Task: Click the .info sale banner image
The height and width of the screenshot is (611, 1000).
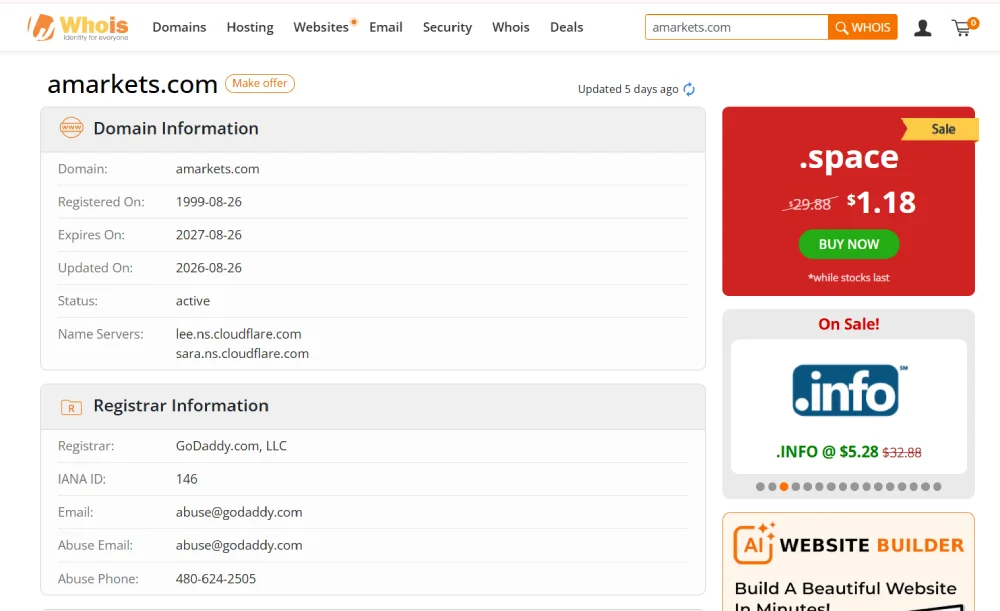Action: click(x=849, y=390)
